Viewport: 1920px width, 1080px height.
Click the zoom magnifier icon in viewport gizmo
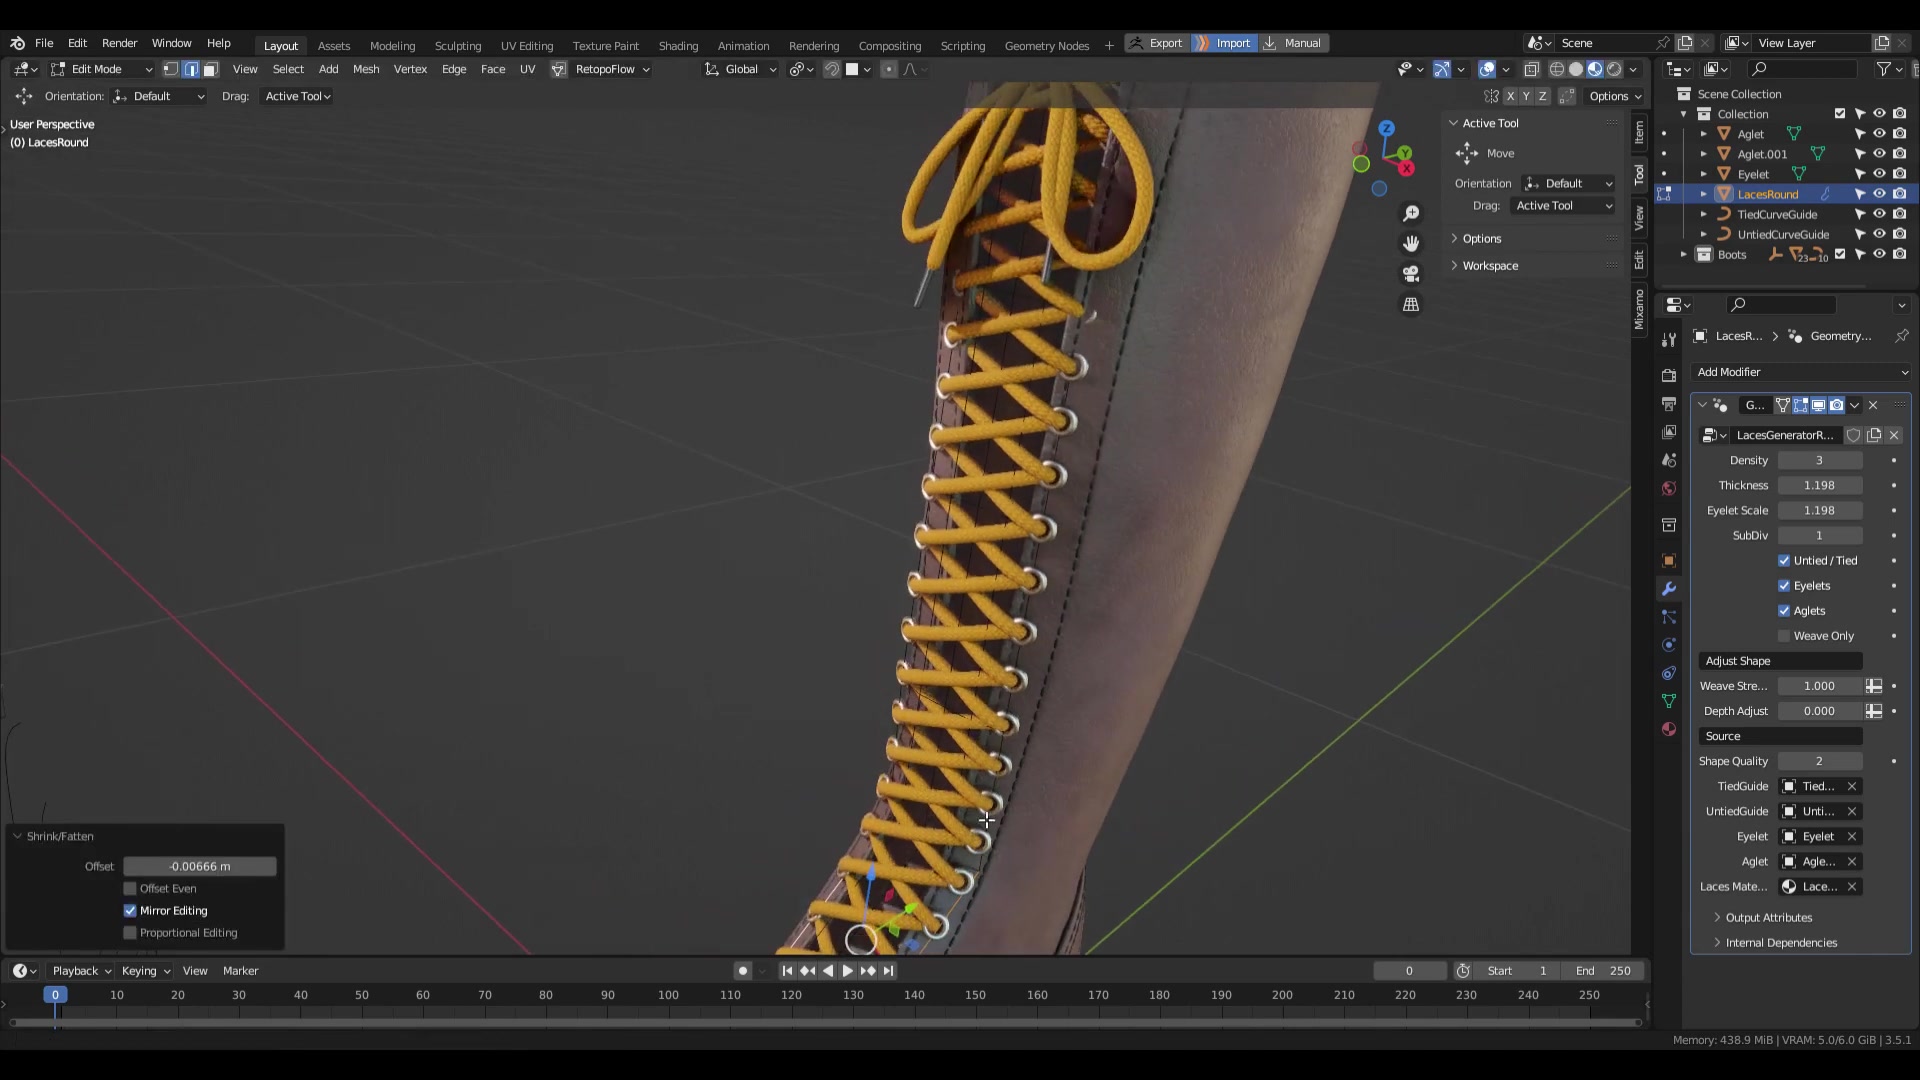pos(1411,213)
